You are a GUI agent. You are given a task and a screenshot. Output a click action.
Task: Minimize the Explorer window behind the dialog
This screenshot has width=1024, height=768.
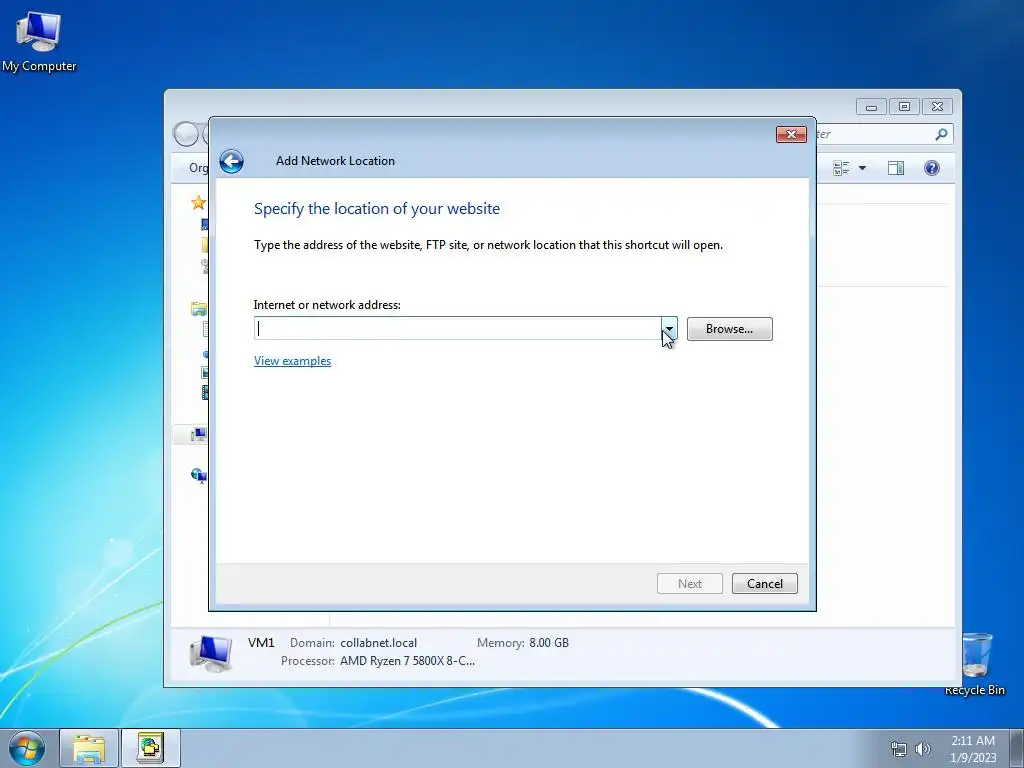click(871, 106)
